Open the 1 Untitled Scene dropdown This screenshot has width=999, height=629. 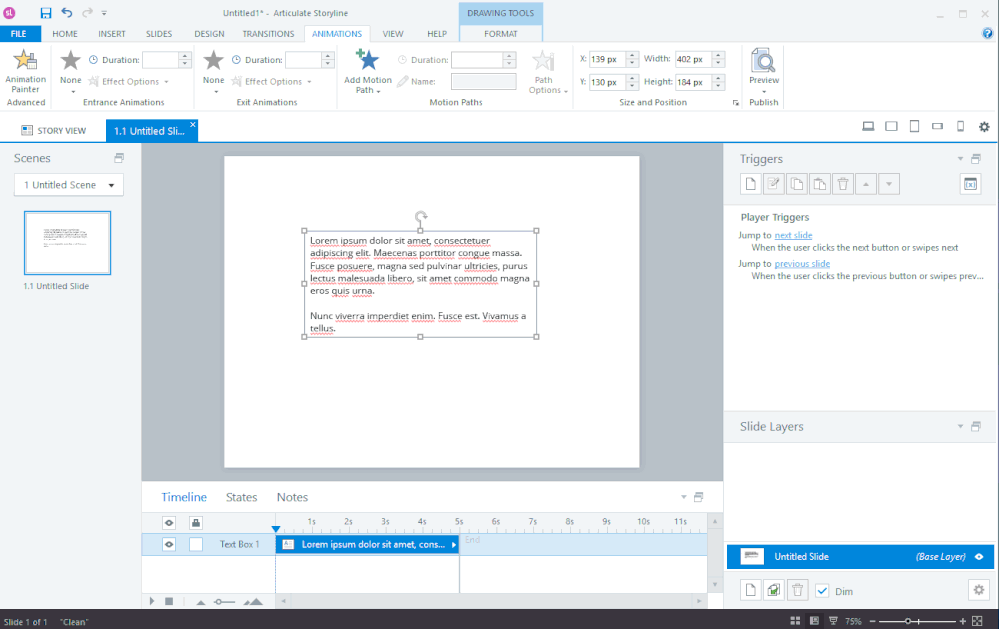(68, 185)
